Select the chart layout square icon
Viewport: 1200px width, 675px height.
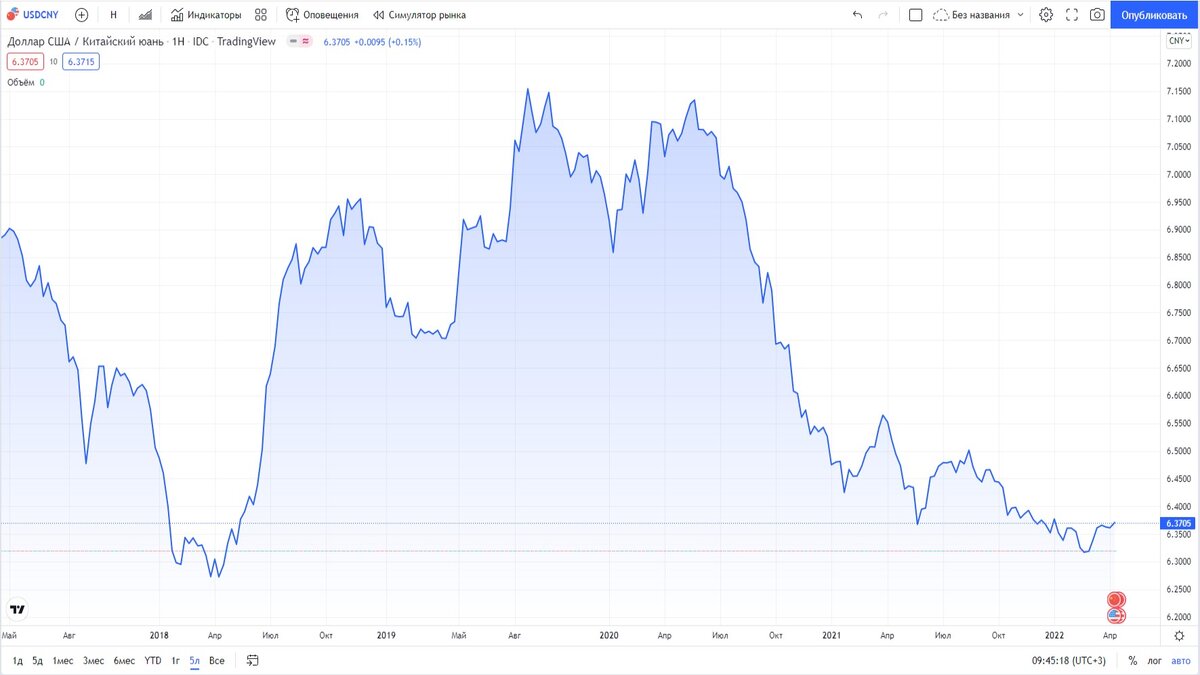point(915,15)
